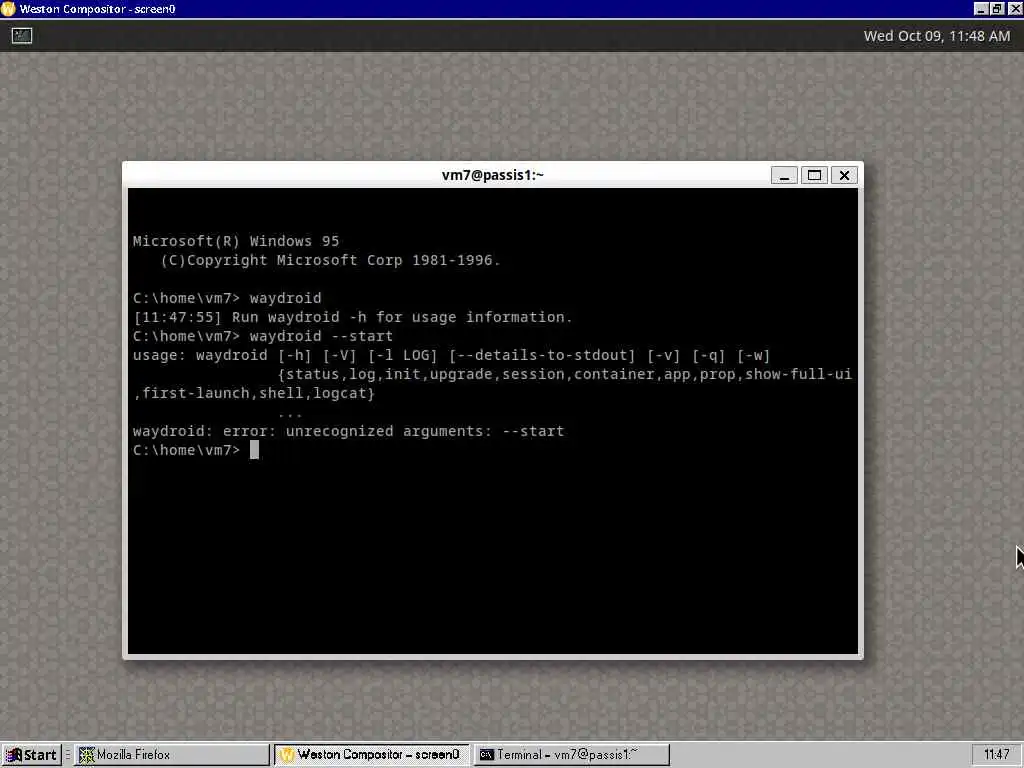Viewport: 1024px width, 768px height.
Task: Restore the Weston Compositor outer window
Action: pos(997,9)
